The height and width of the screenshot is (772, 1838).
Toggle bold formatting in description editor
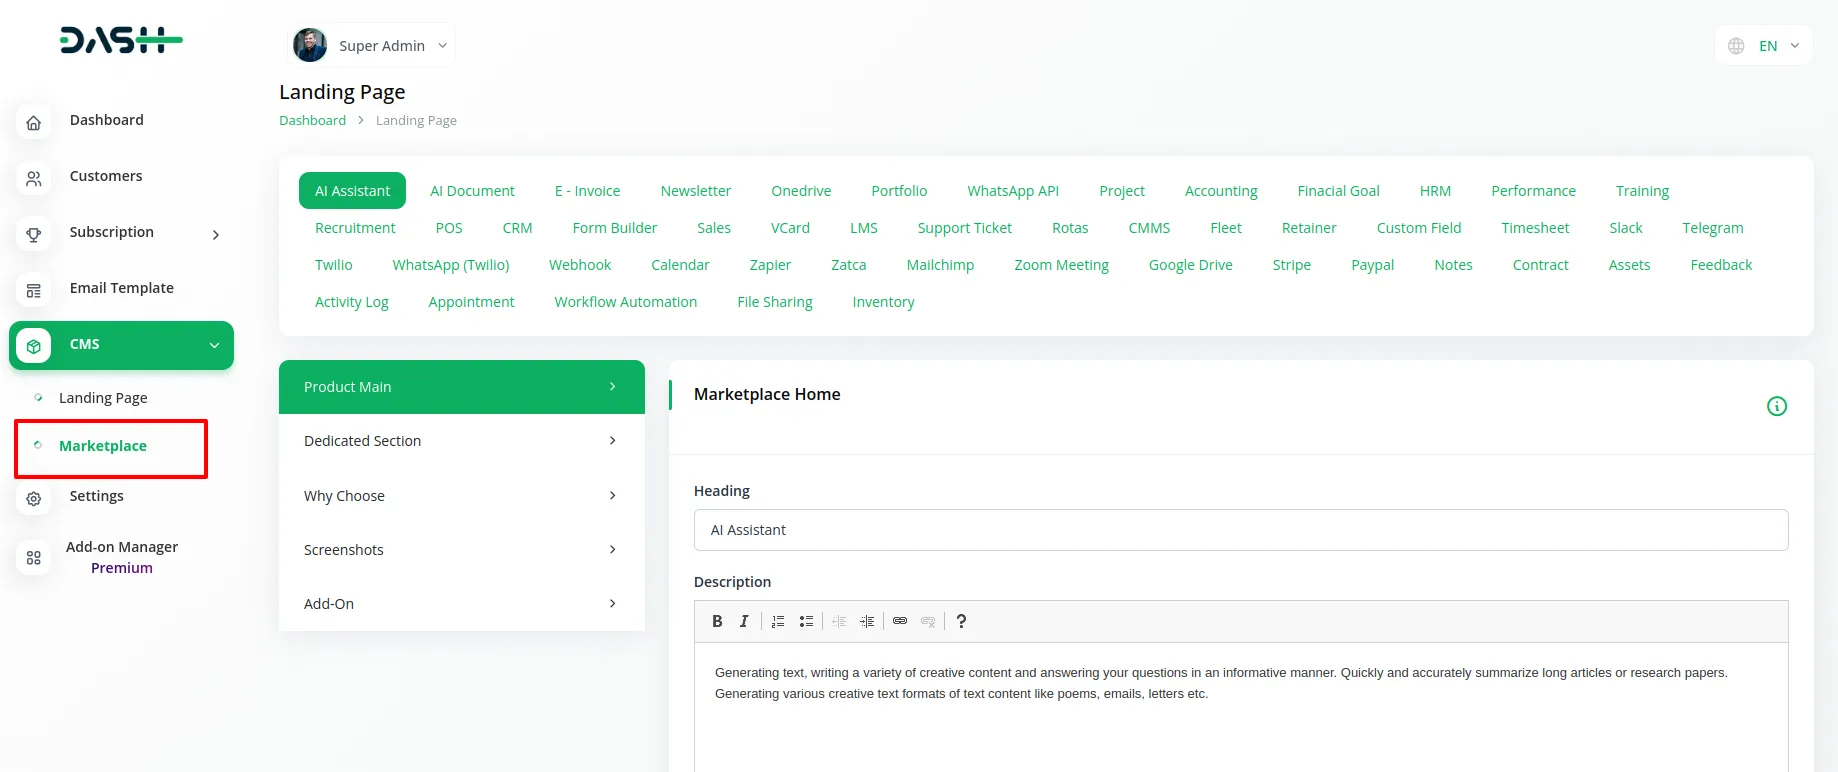717,621
